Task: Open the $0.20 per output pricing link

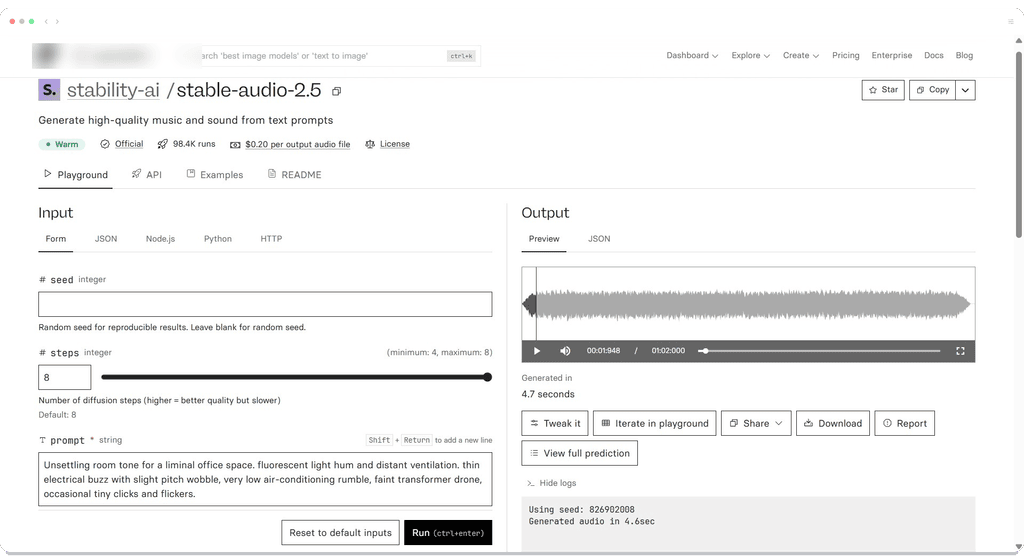Action: [x=298, y=144]
